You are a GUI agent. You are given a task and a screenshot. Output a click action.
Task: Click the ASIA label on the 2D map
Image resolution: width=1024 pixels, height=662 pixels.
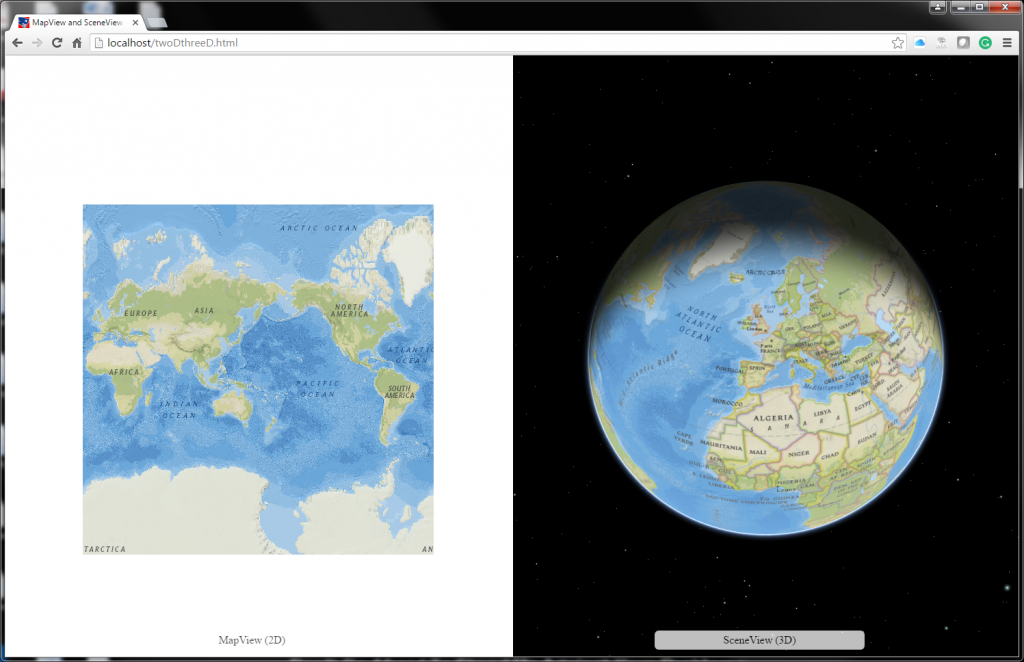[204, 311]
